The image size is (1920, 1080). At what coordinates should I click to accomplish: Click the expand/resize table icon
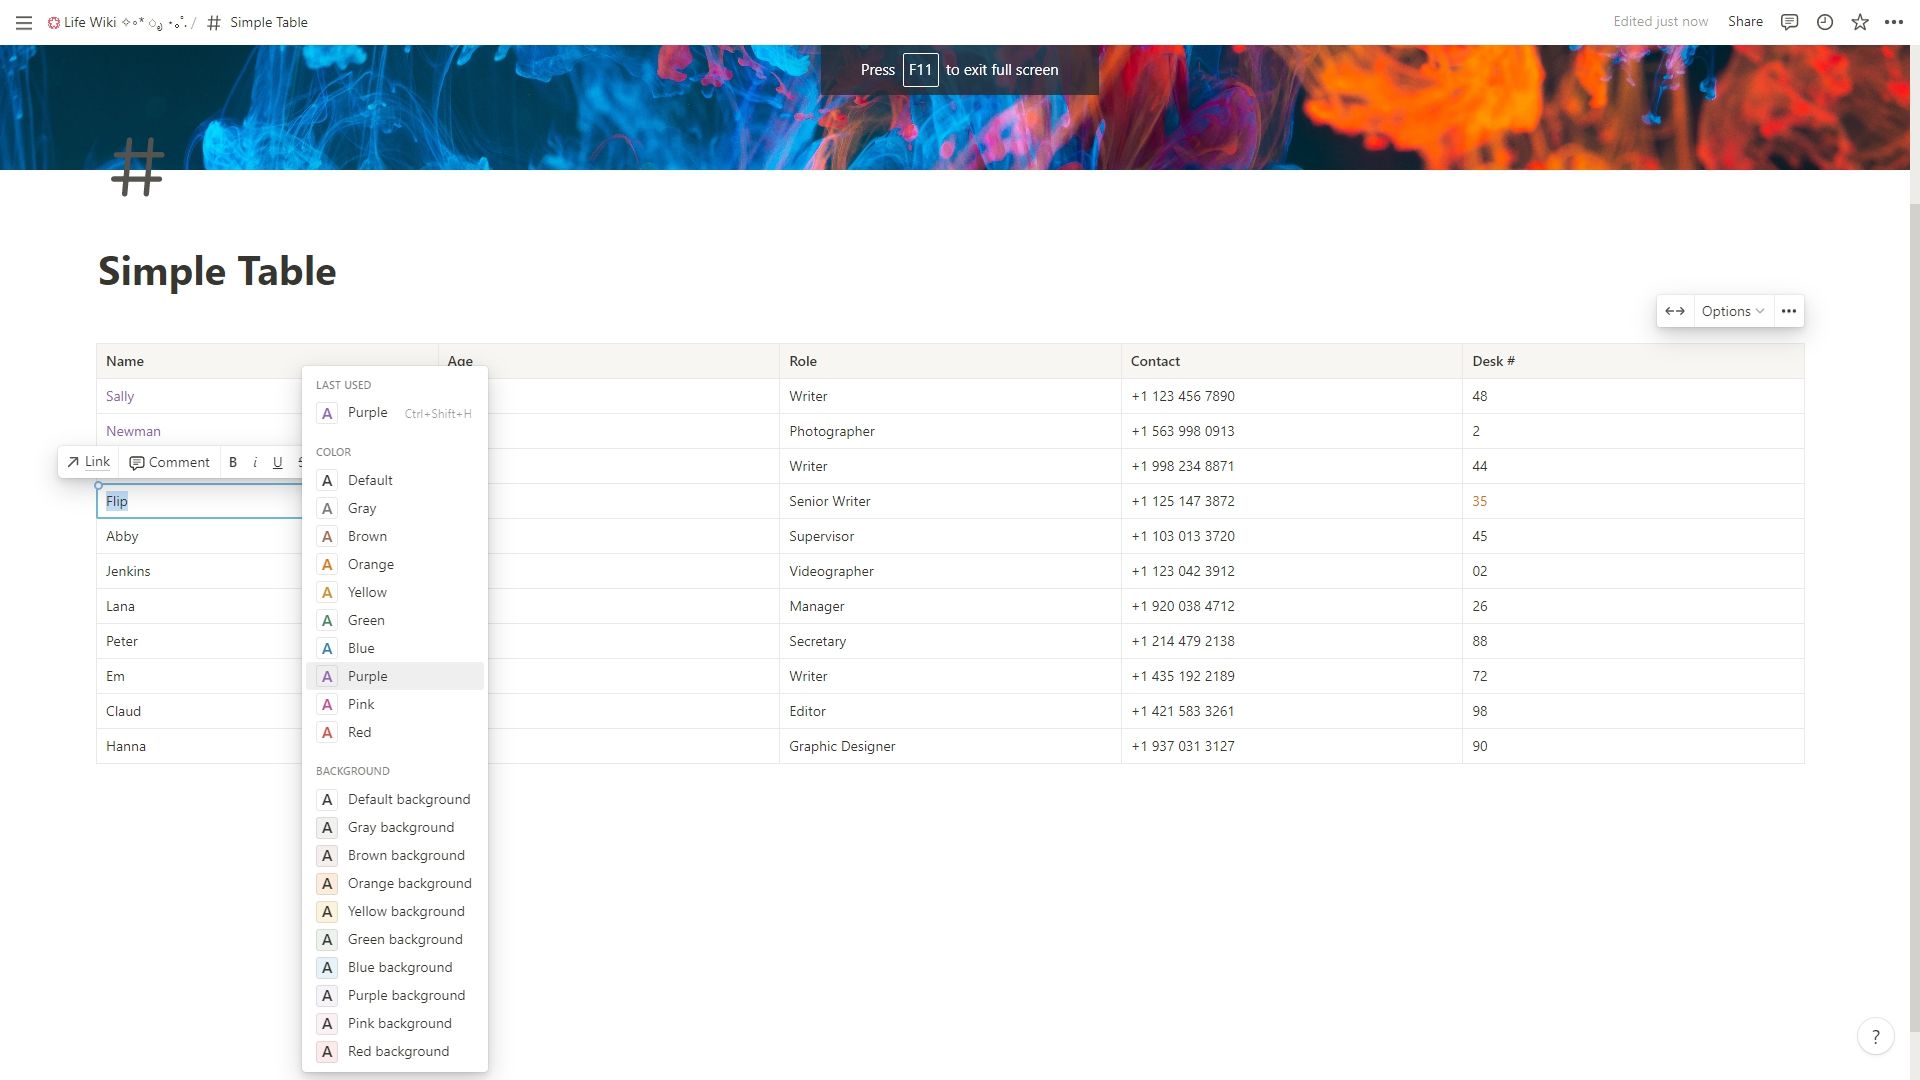(1675, 311)
